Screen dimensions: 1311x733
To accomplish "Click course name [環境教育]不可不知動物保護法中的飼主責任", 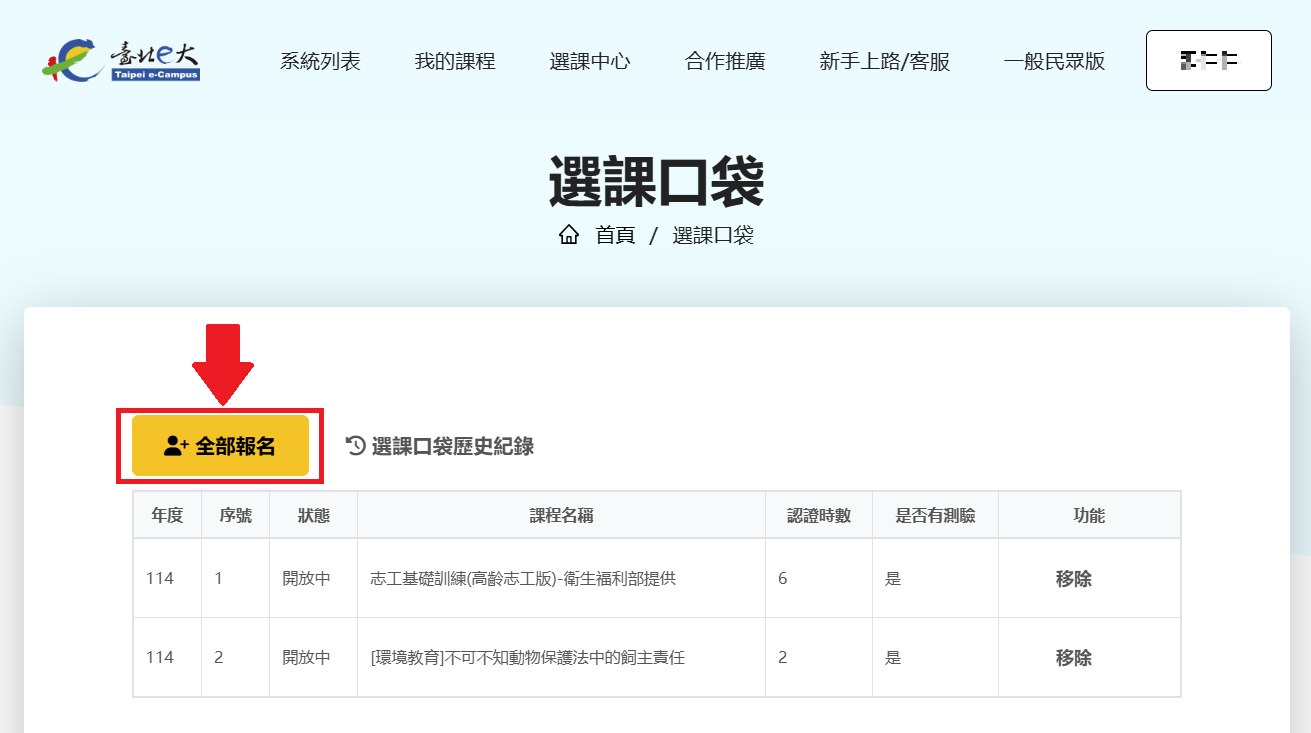I will coord(528,657).
